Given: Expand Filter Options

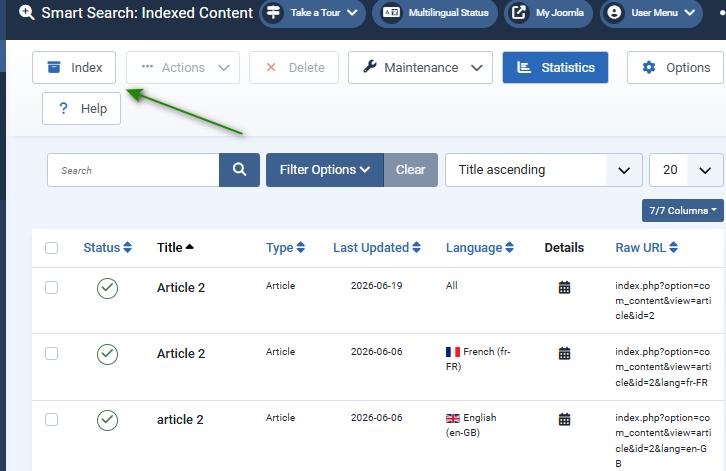Looking at the screenshot, I should (325, 170).
